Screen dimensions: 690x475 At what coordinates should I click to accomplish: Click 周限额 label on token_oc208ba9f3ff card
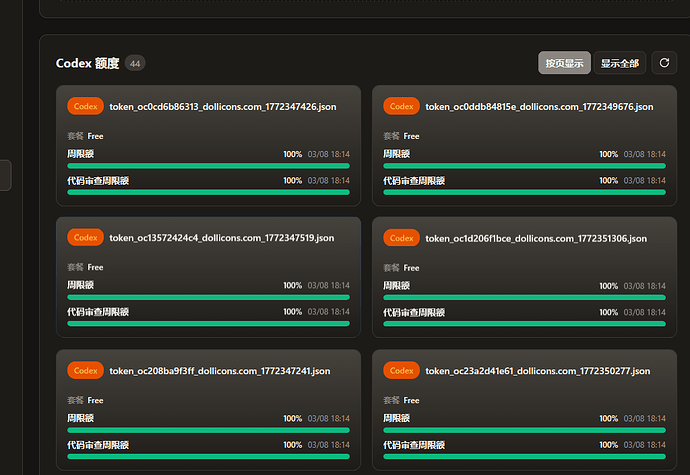[x=81, y=418]
